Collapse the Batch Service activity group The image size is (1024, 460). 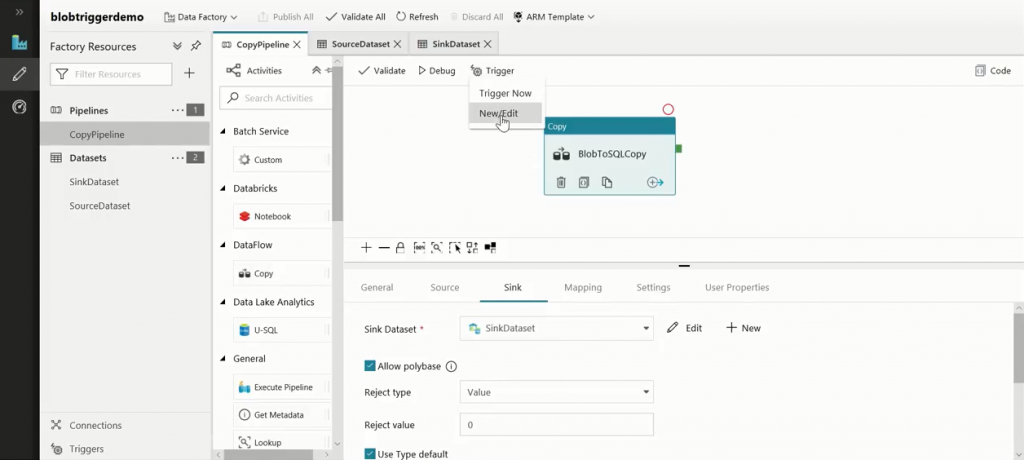[224, 131]
